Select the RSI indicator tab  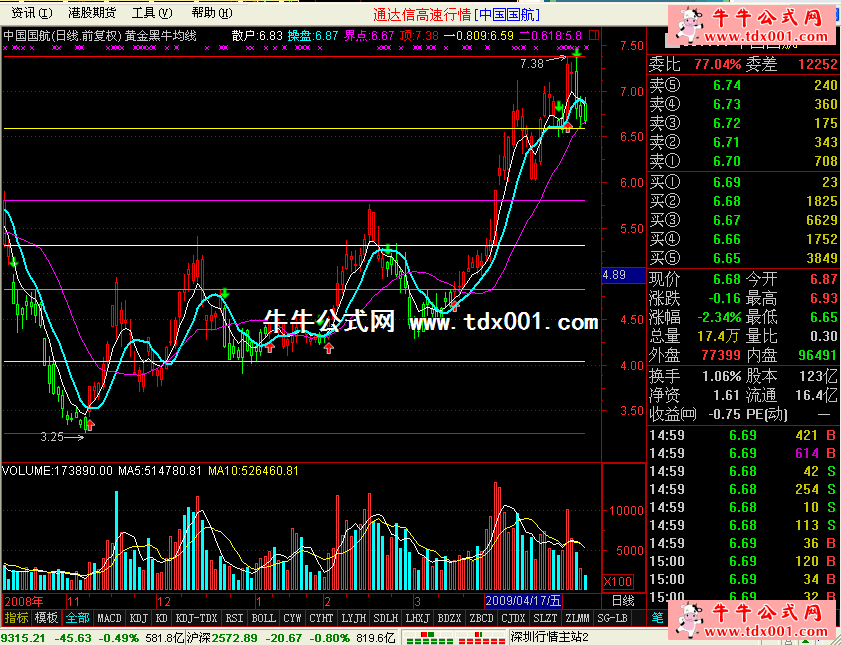click(x=234, y=618)
